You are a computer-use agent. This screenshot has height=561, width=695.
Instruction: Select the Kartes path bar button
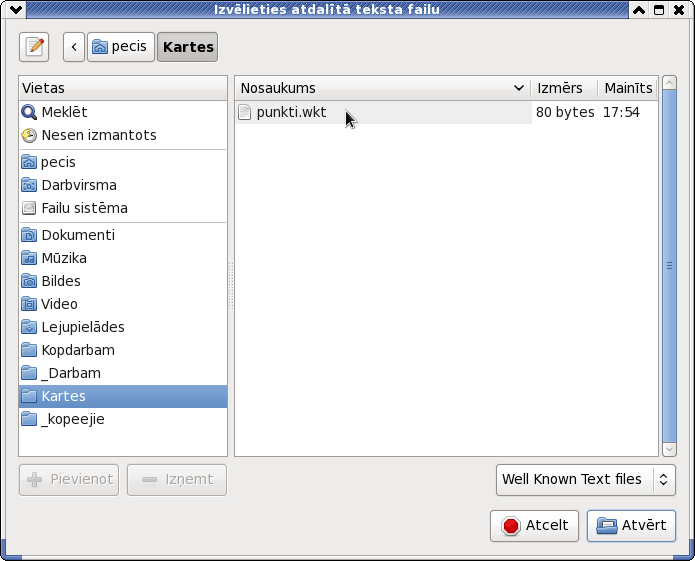pos(187,47)
